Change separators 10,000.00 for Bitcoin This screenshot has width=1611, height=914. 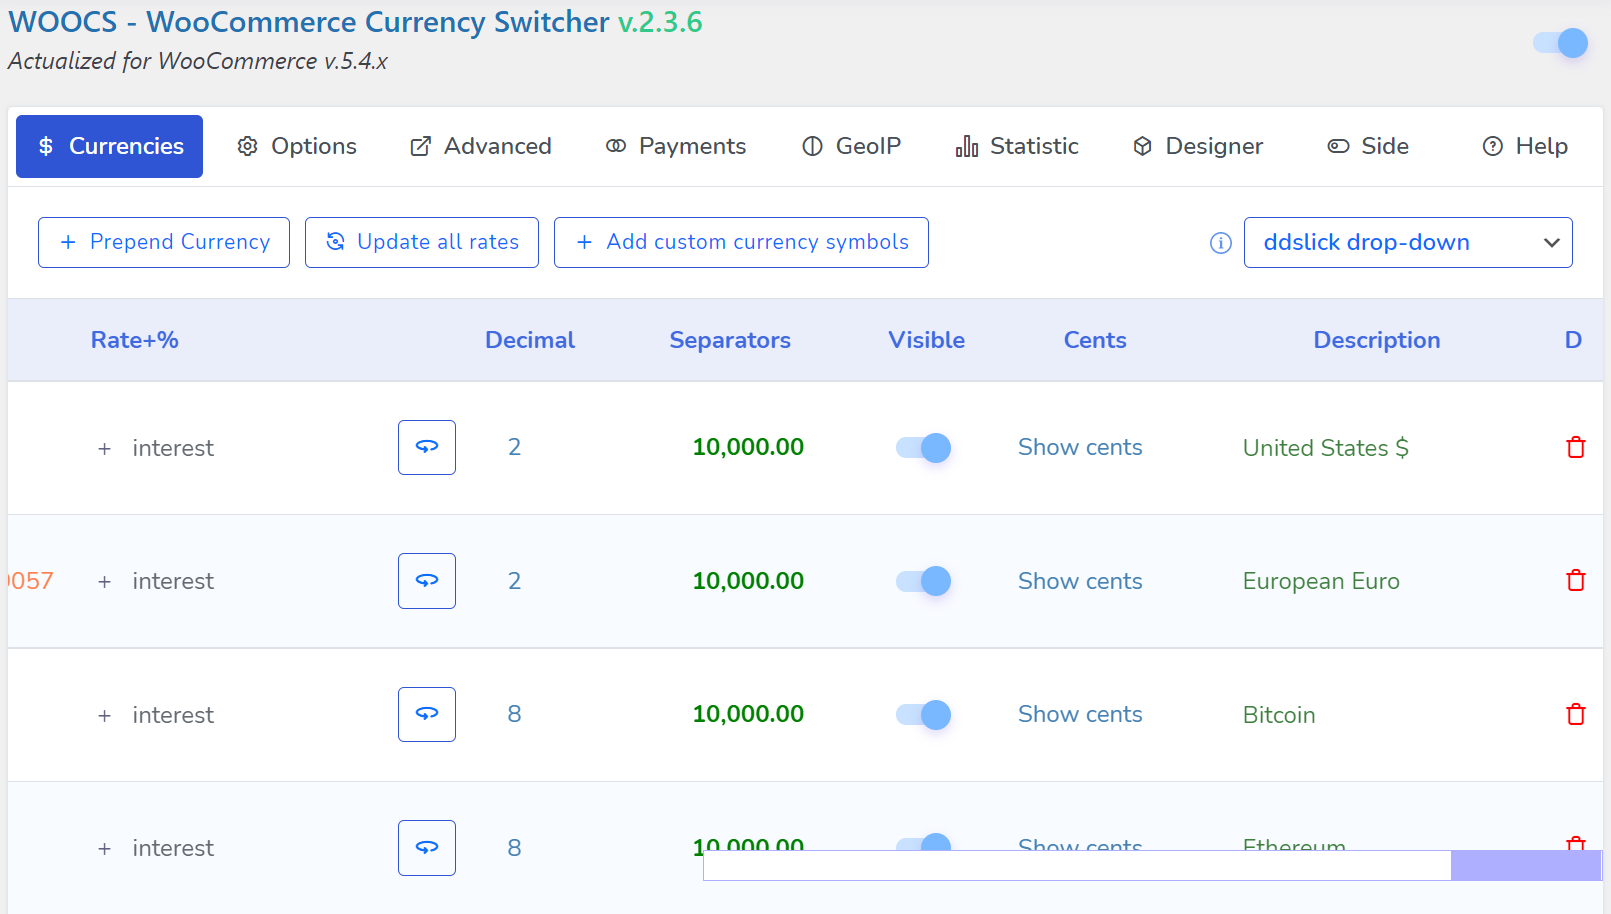(x=748, y=714)
